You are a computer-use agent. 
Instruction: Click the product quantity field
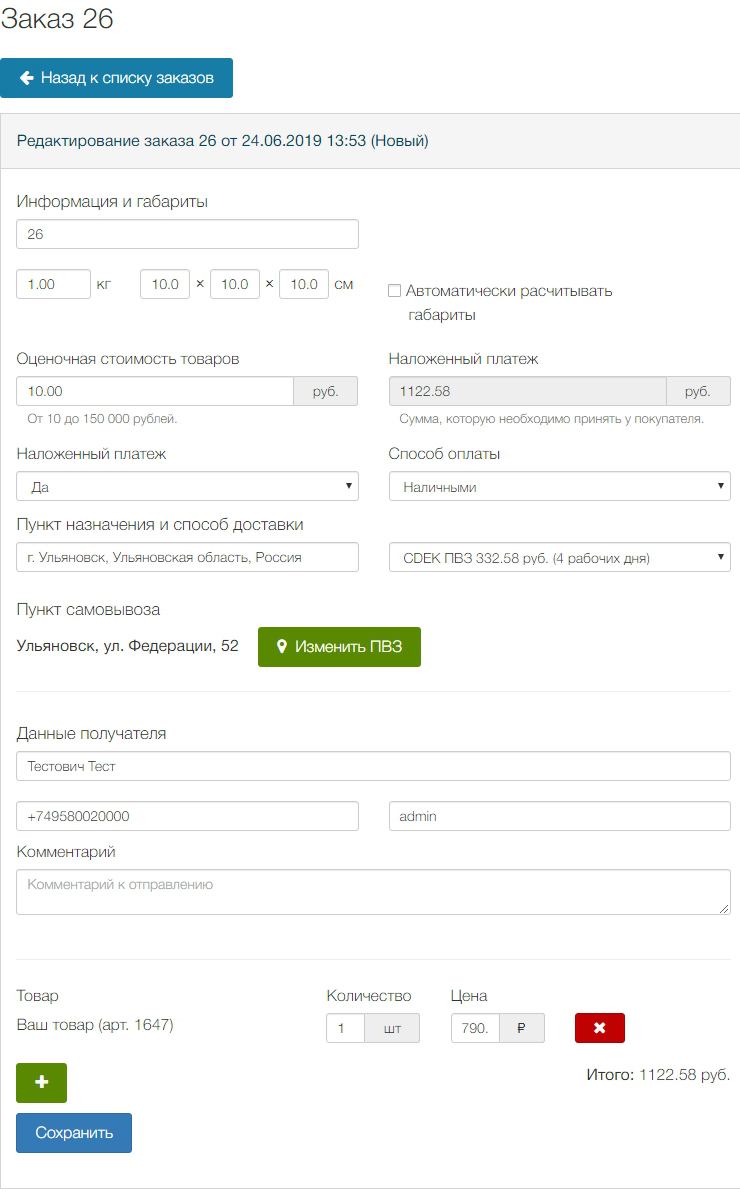coord(345,1028)
